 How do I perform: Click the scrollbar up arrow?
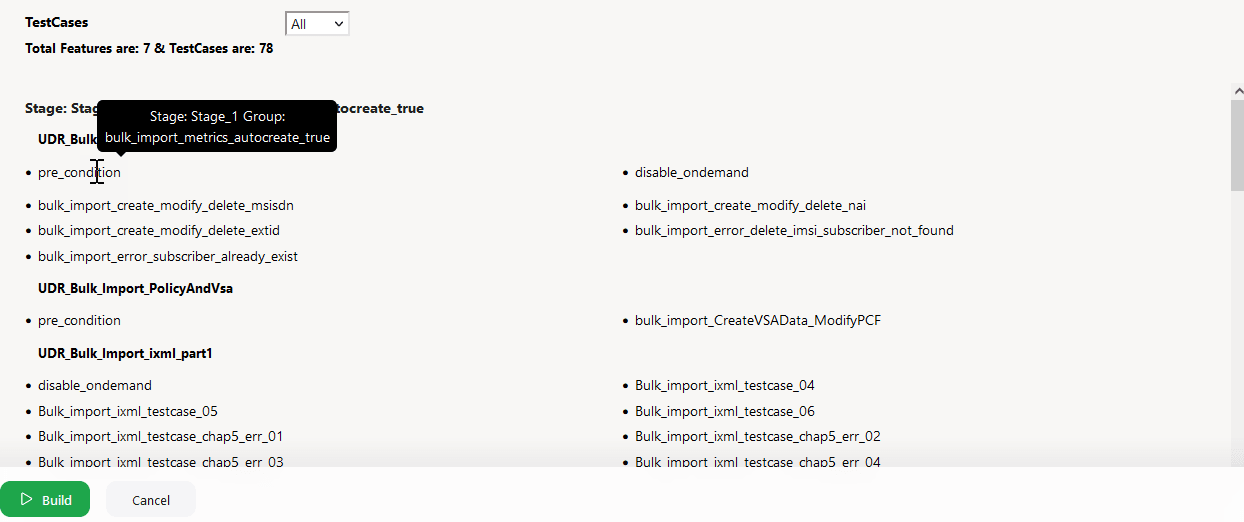(1237, 91)
